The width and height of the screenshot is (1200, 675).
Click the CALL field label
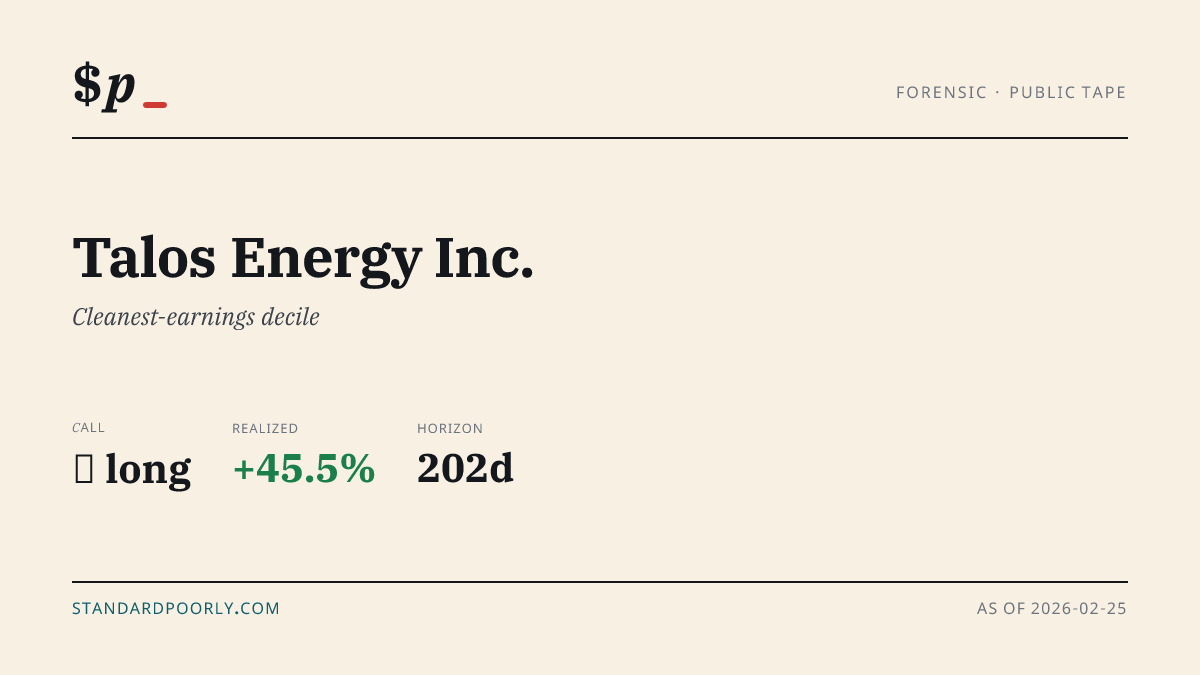[x=89, y=428]
